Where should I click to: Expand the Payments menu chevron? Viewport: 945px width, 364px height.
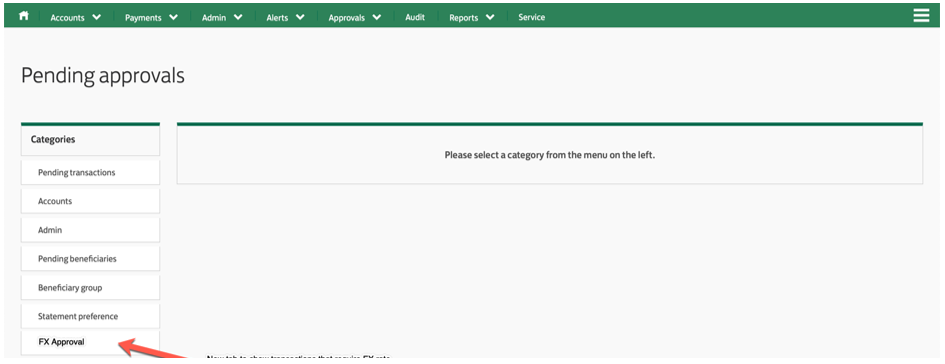(x=174, y=17)
